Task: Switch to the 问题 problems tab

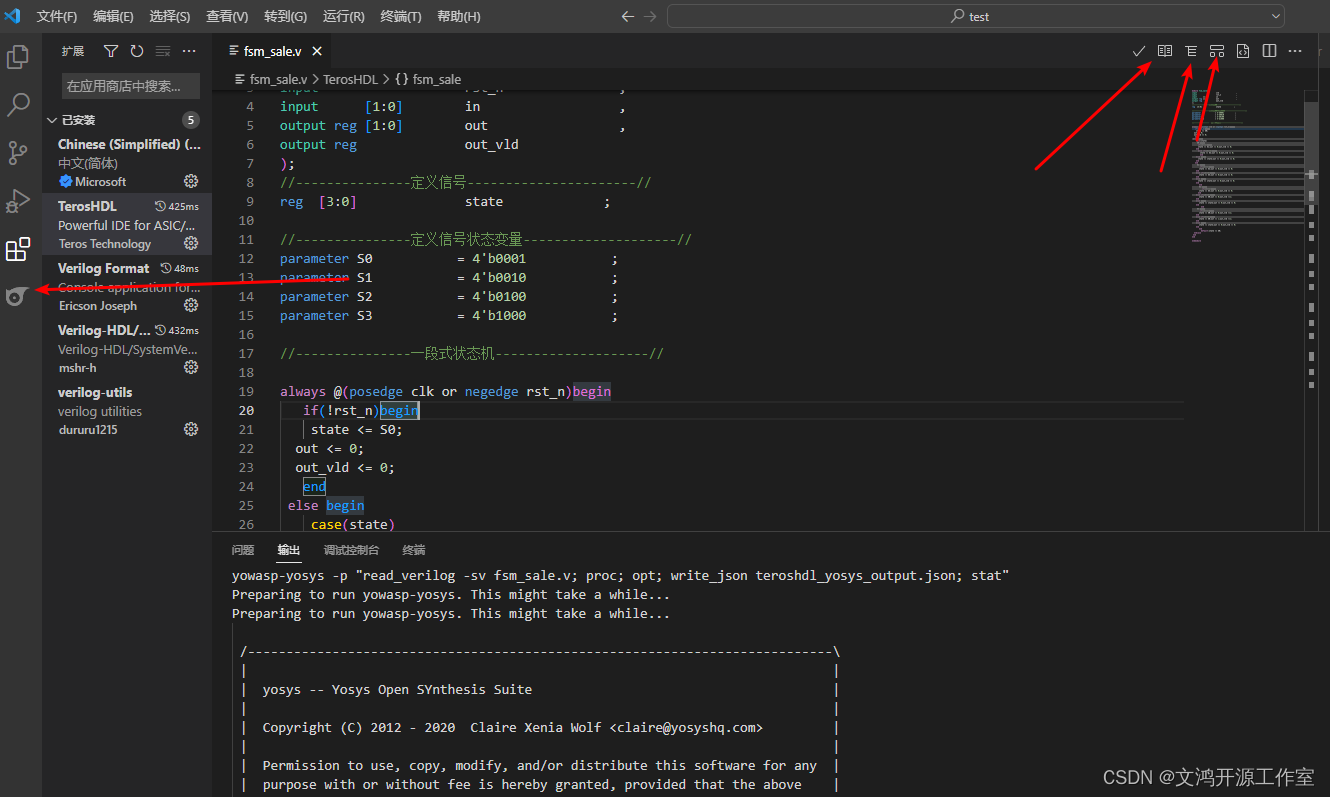Action: [243, 550]
